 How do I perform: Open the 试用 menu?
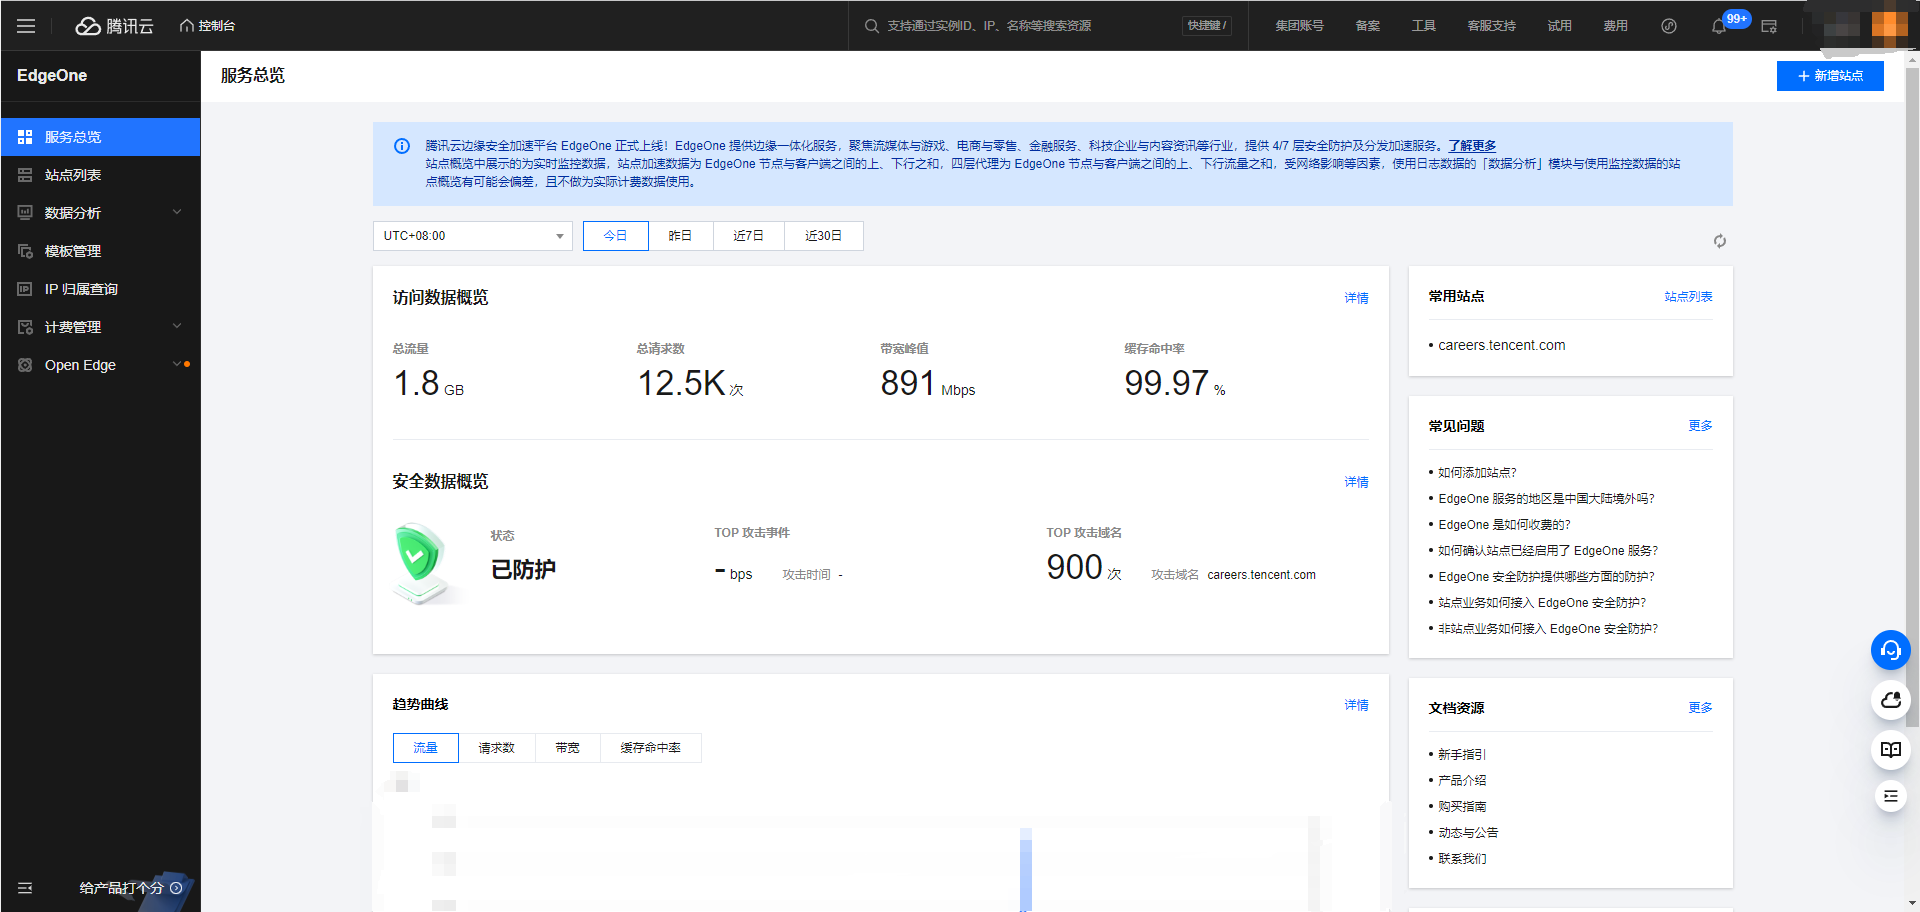(1559, 26)
